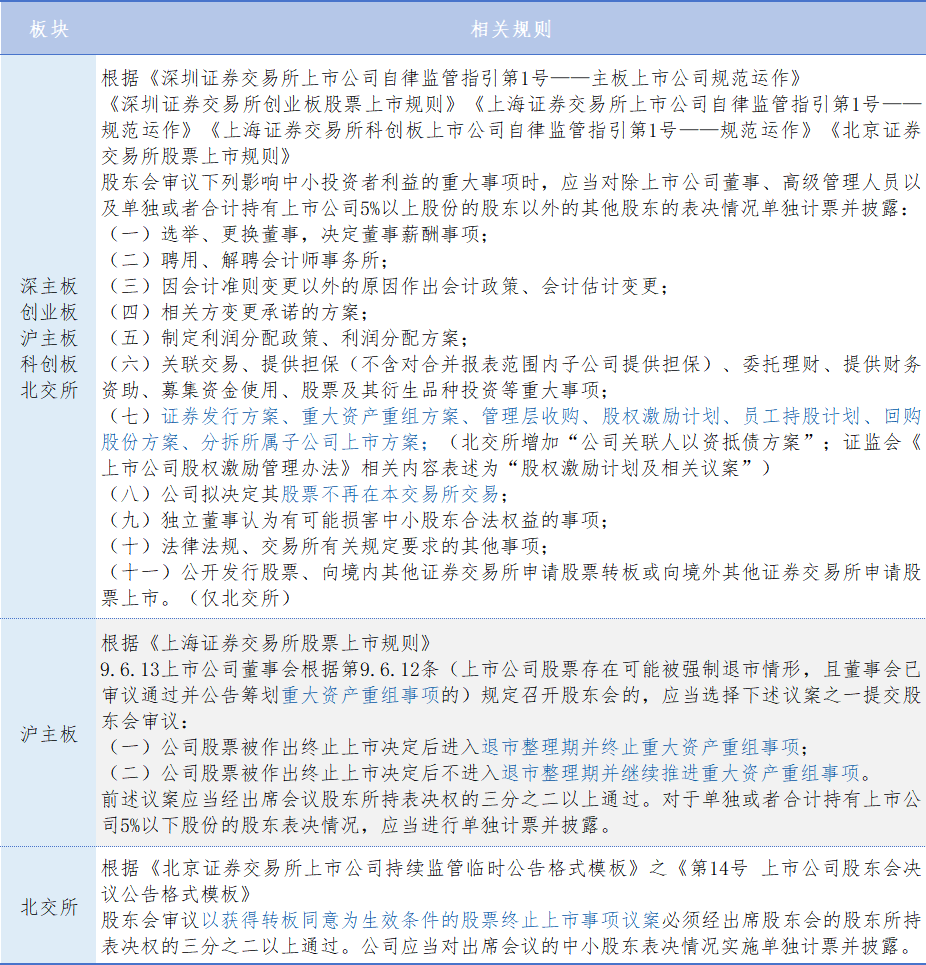Click the line starting '(六)关联交易、提供担保'

[512, 364]
